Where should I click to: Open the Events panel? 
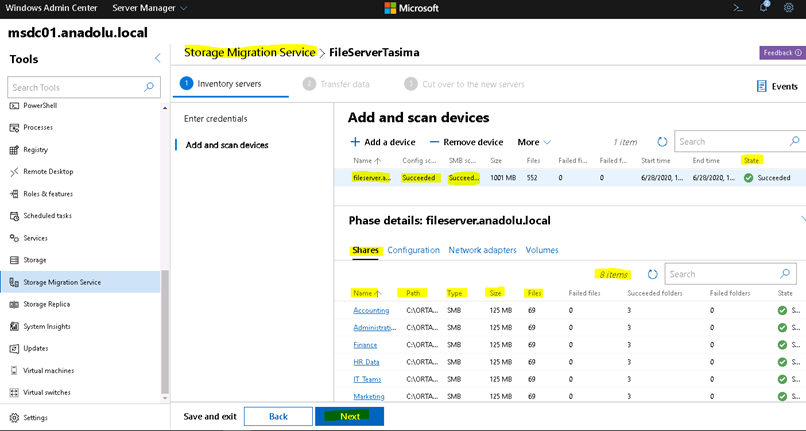777,86
